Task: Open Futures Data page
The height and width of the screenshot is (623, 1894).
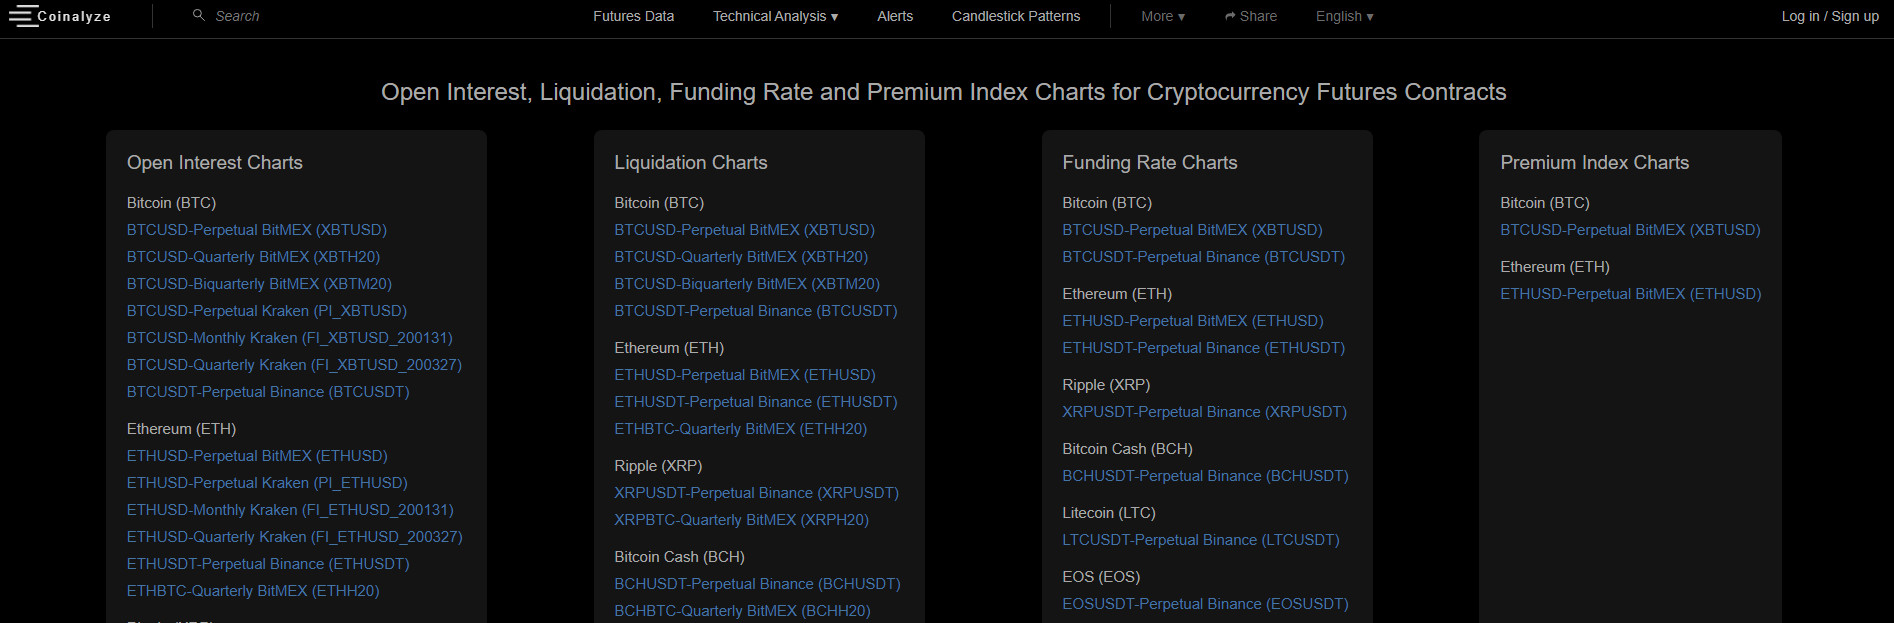Action: tap(633, 16)
